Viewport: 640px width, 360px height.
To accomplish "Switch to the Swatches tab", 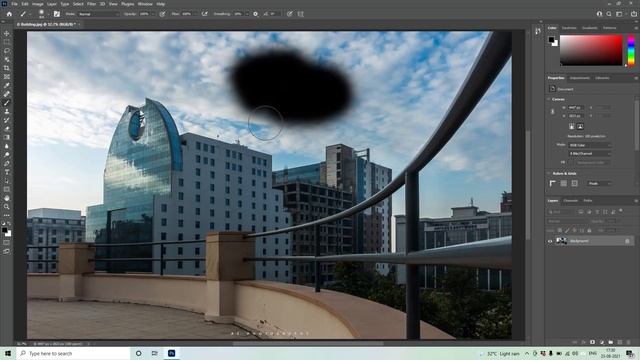I will pos(569,28).
